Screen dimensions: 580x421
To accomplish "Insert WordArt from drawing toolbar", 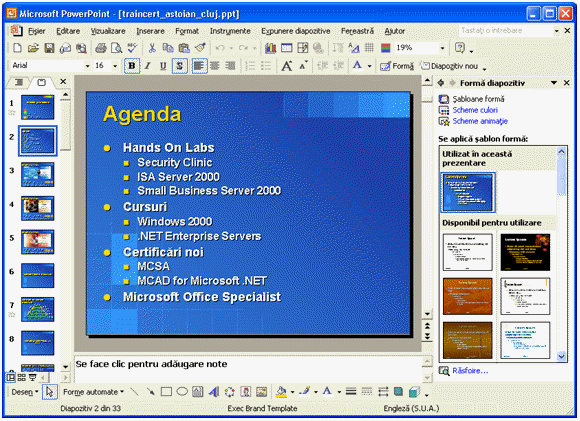I will pyautogui.click(x=214, y=391).
